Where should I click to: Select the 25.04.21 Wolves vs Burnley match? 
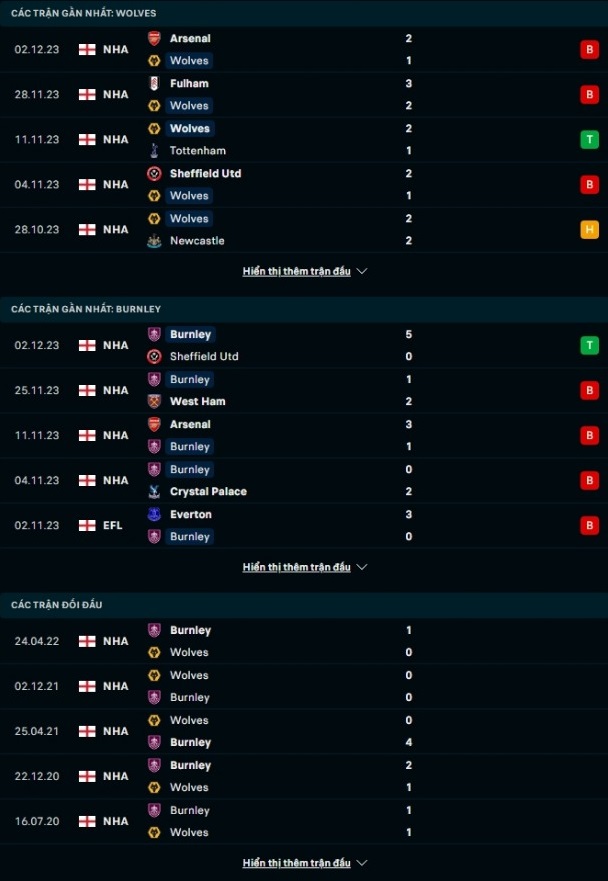[x=304, y=731]
